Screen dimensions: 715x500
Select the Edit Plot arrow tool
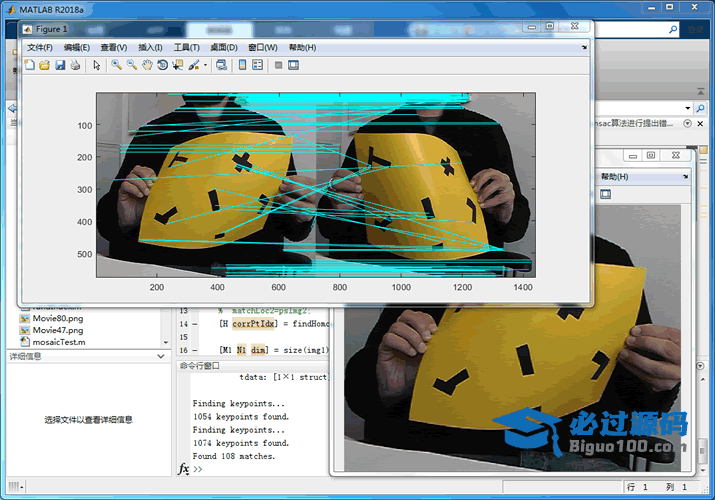click(x=97, y=65)
